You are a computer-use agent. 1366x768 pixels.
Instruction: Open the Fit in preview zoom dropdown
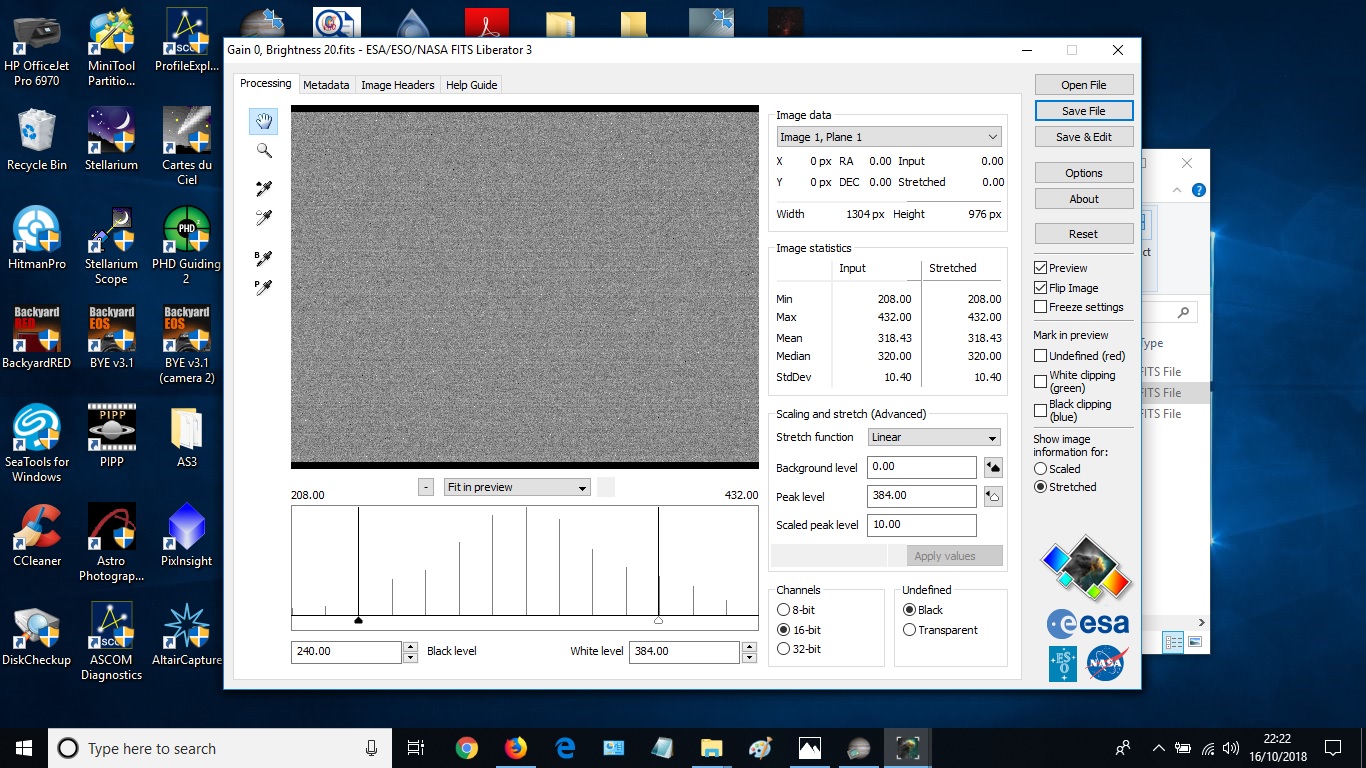pos(517,487)
